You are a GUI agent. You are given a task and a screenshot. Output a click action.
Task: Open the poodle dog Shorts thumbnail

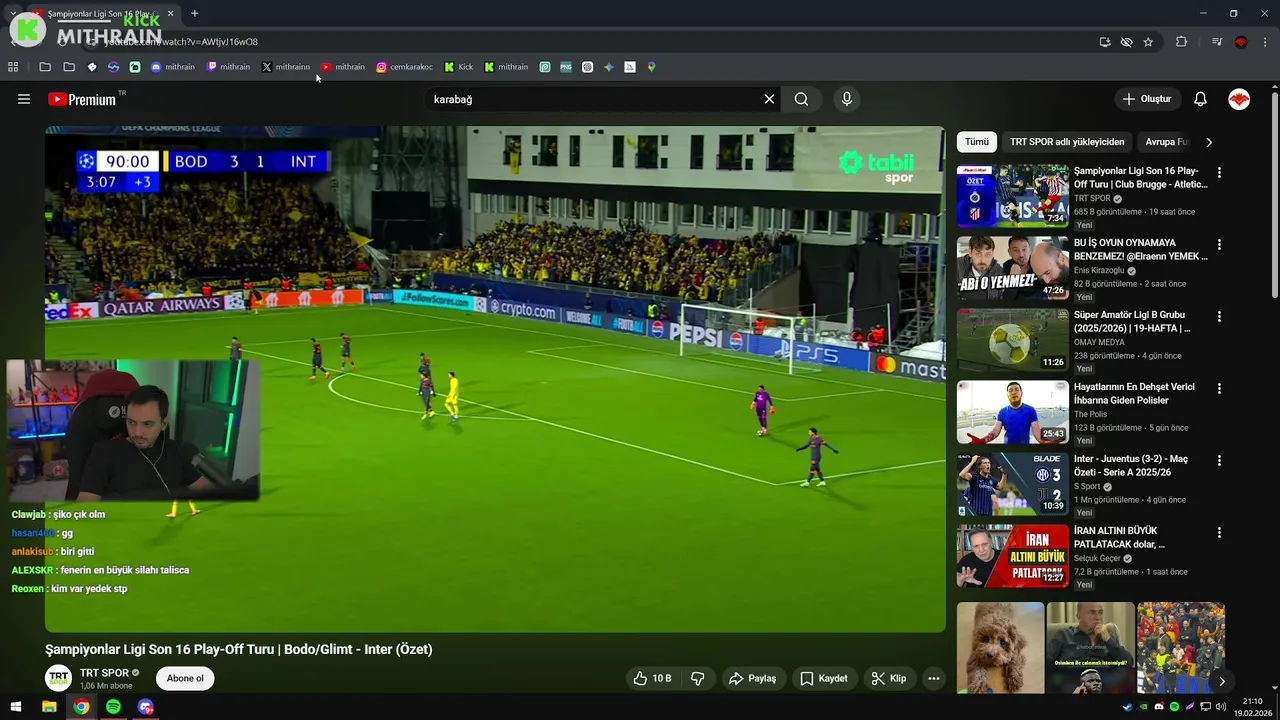click(x=1000, y=648)
